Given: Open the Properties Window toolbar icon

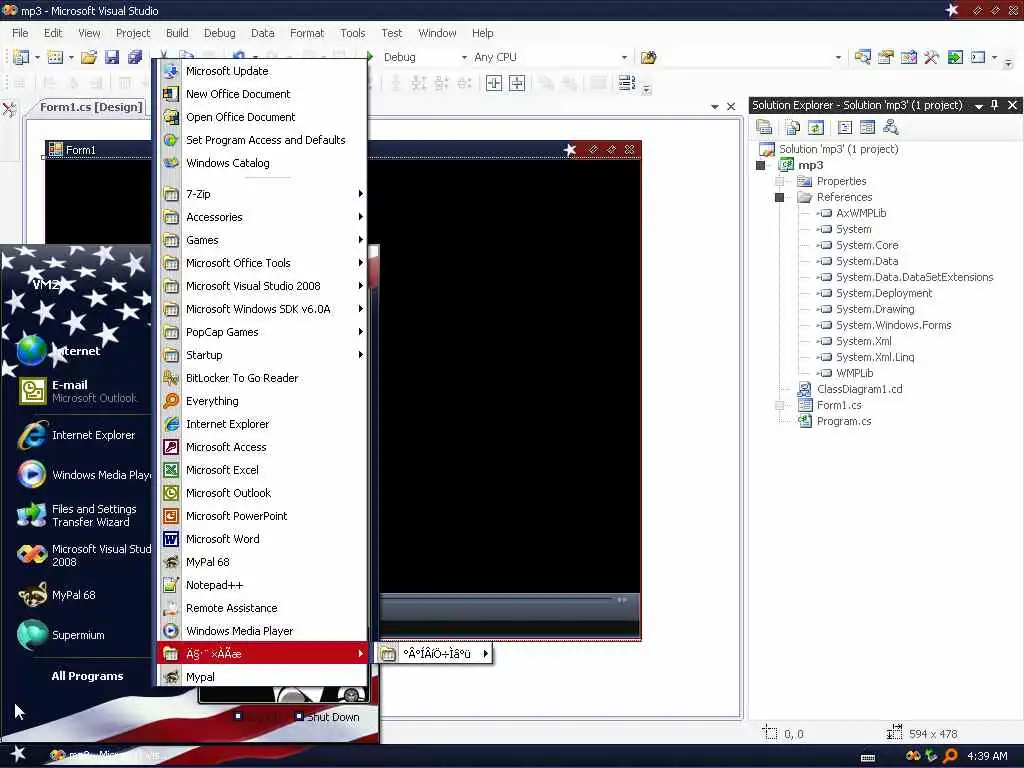Looking at the screenshot, I should pyautogui.click(x=886, y=57).
